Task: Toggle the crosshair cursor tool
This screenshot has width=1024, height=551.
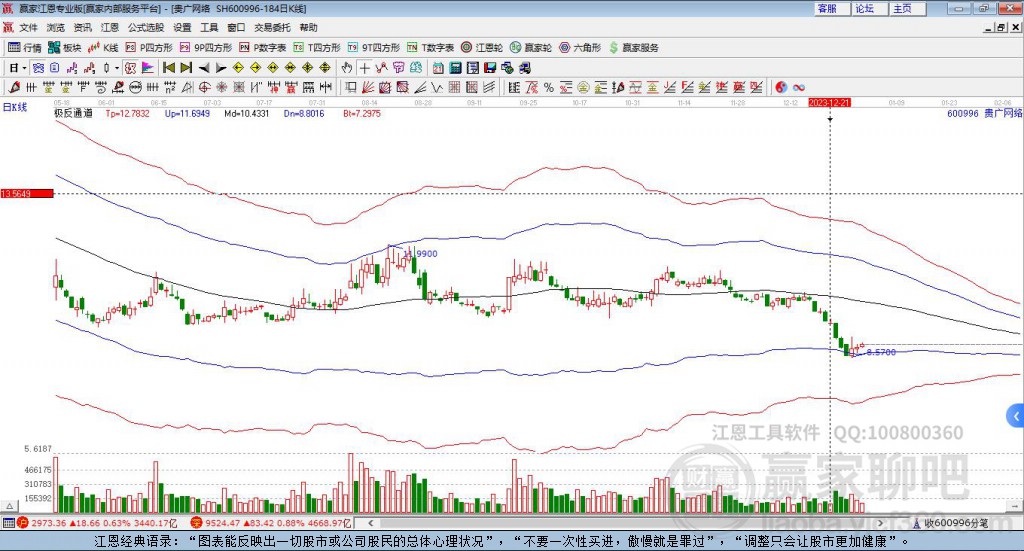Action: pos(365,68)
